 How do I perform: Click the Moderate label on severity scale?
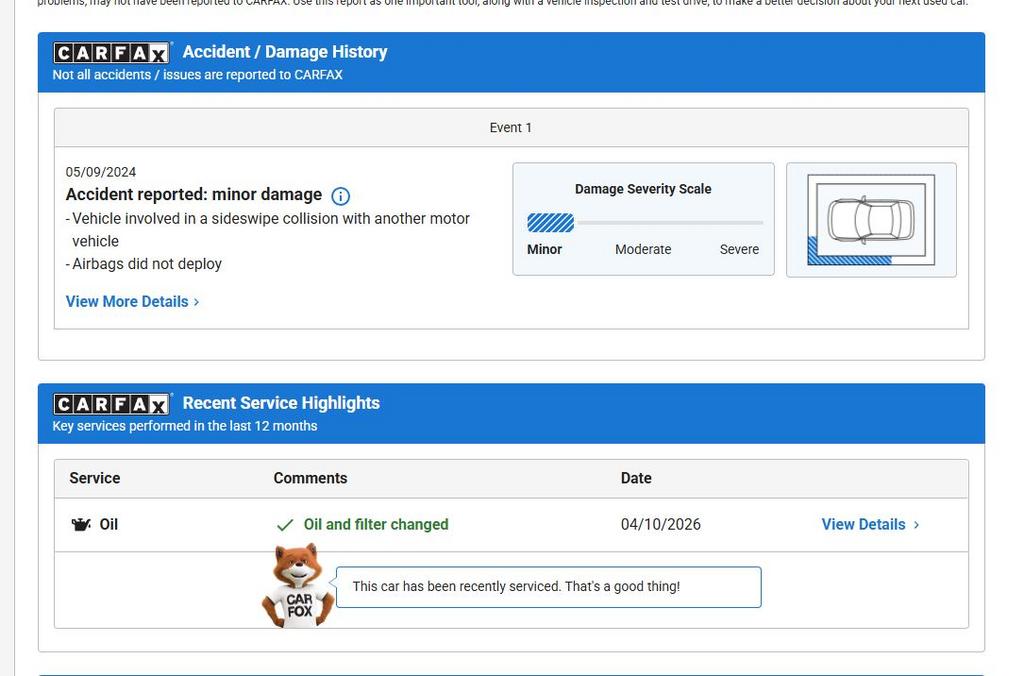pyautogui.click(x=643, y=249)
